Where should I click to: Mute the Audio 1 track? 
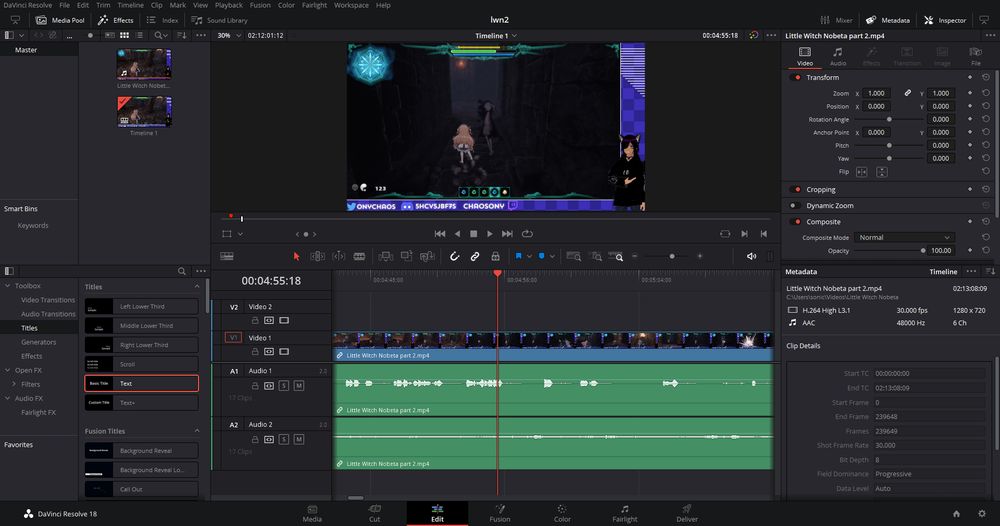298,385
